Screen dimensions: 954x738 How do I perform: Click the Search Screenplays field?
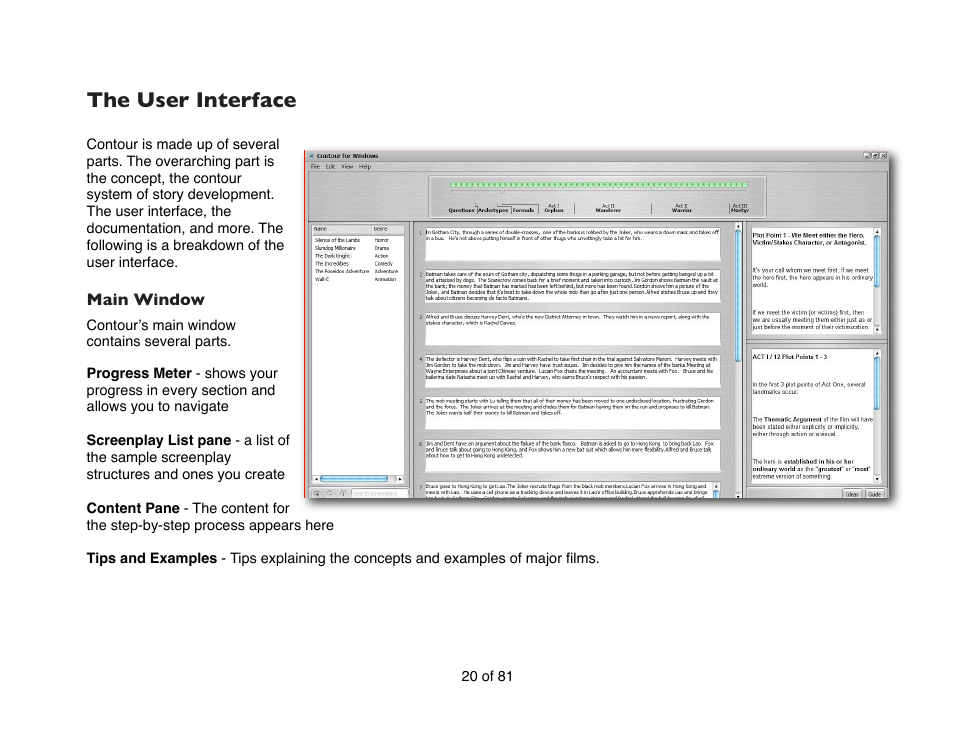pos(380,493)
